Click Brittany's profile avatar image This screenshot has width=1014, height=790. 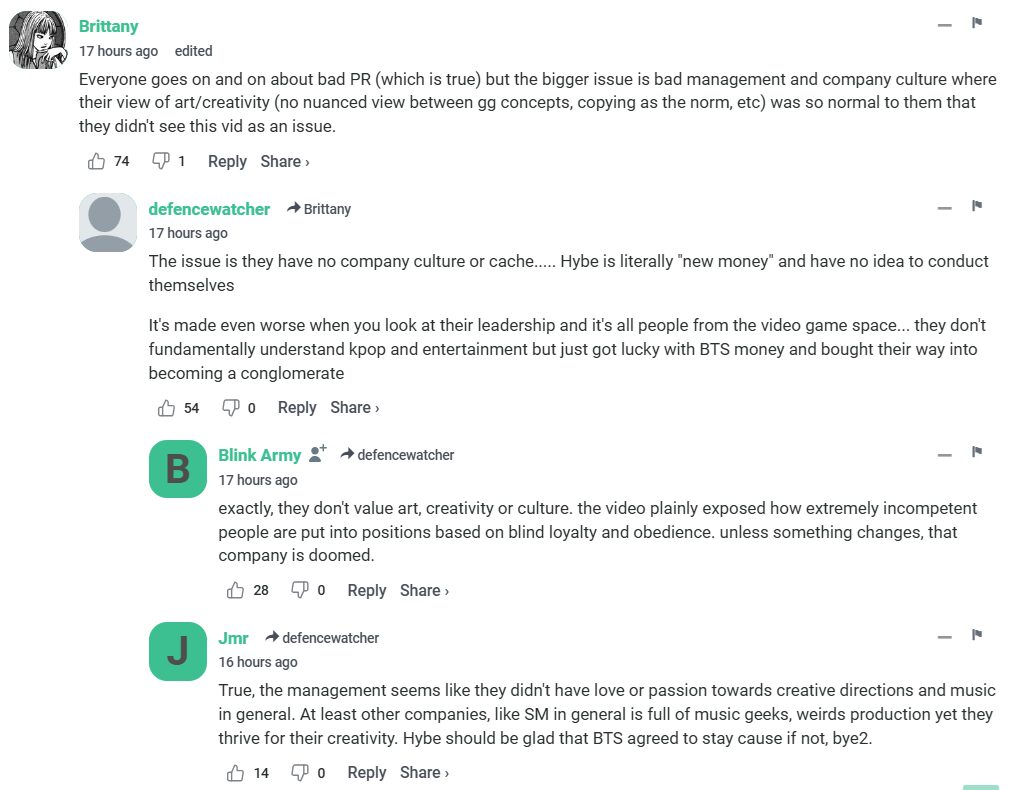38,40
